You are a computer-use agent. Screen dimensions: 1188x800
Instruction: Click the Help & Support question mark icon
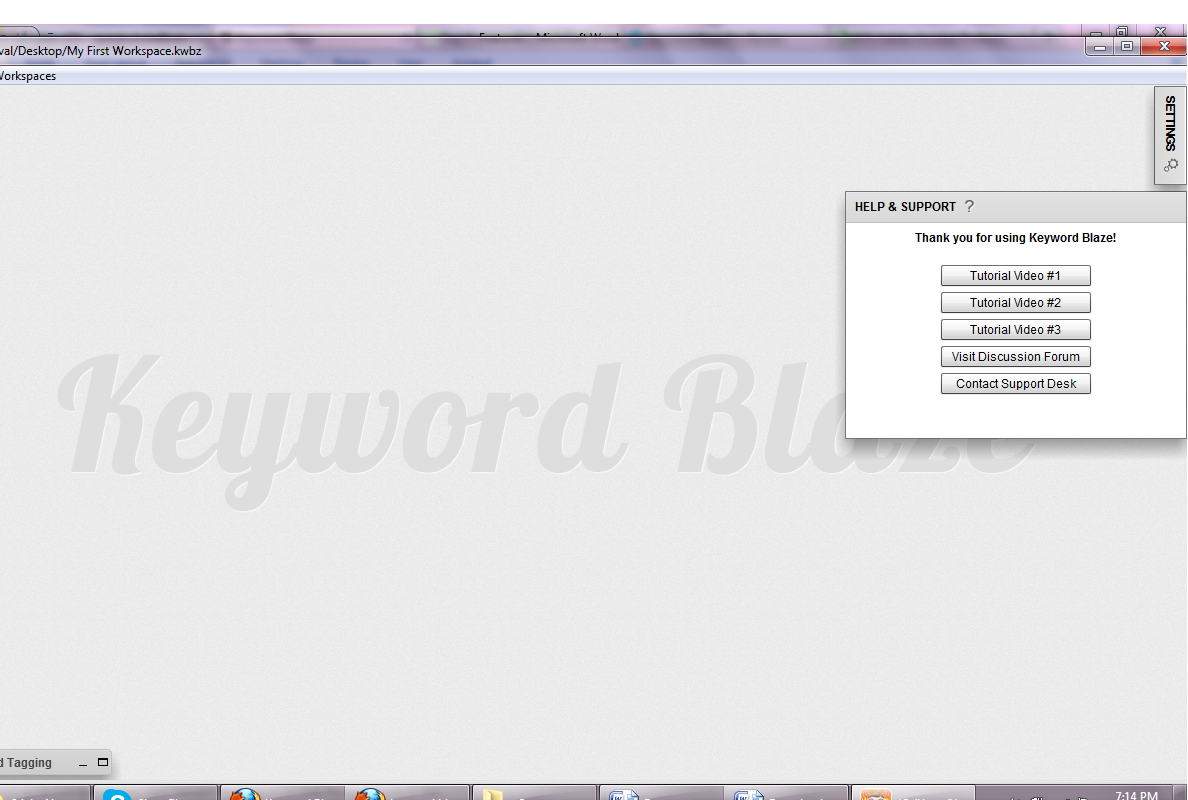pos(969,206)
